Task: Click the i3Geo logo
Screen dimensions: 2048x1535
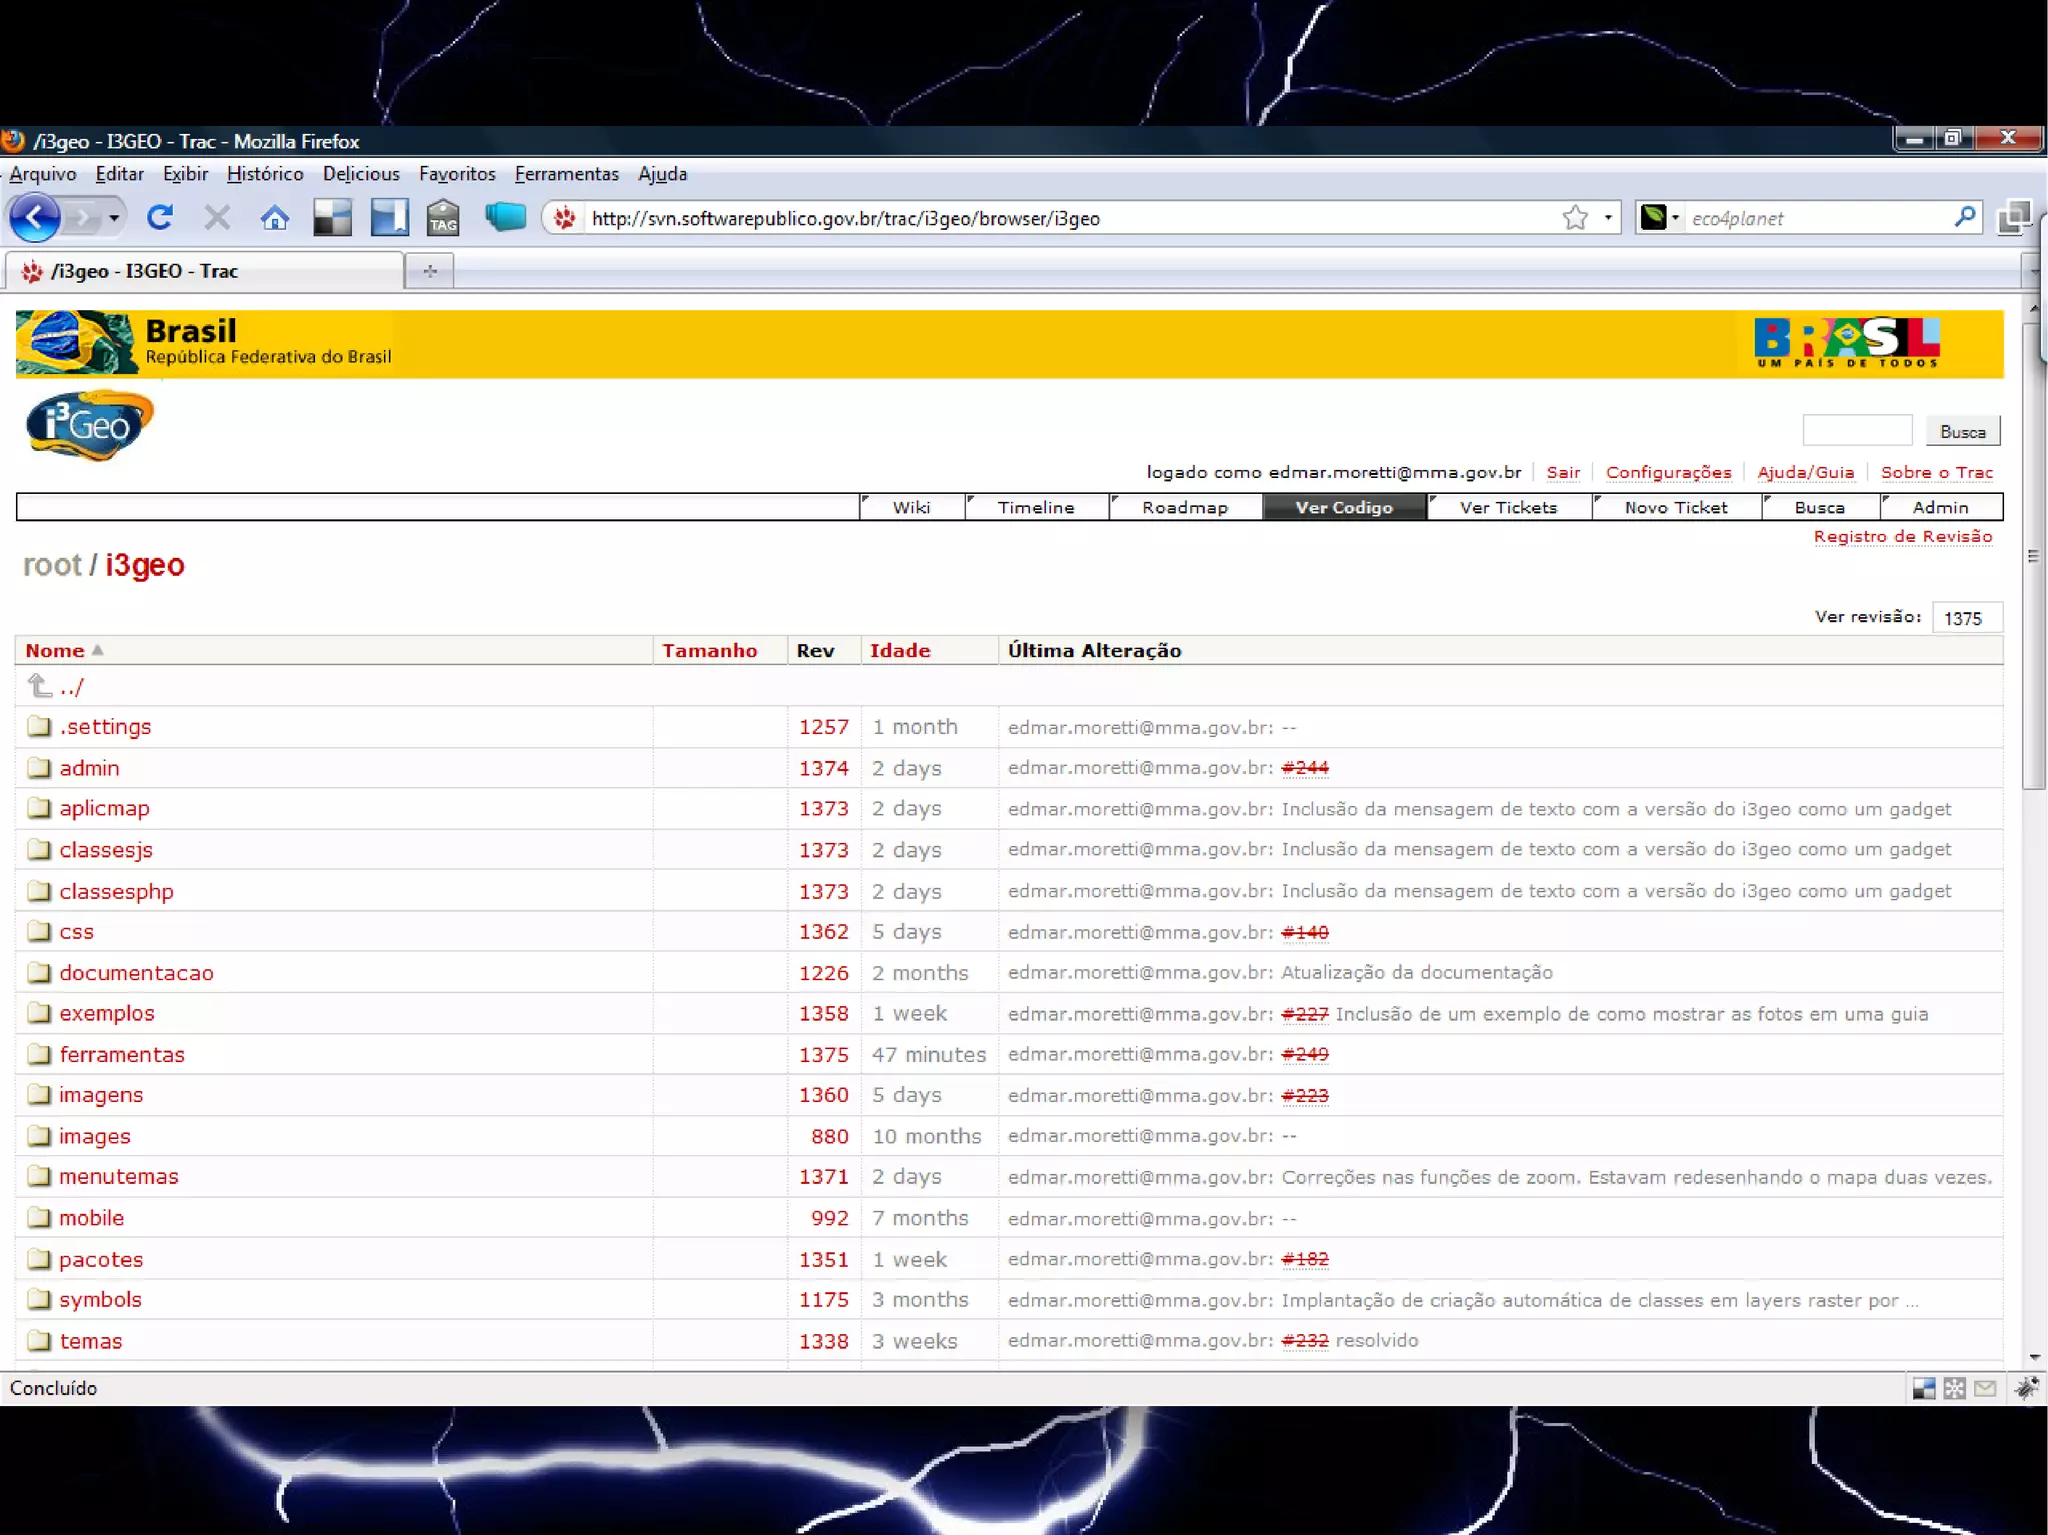Action: [x=89, y=425]
